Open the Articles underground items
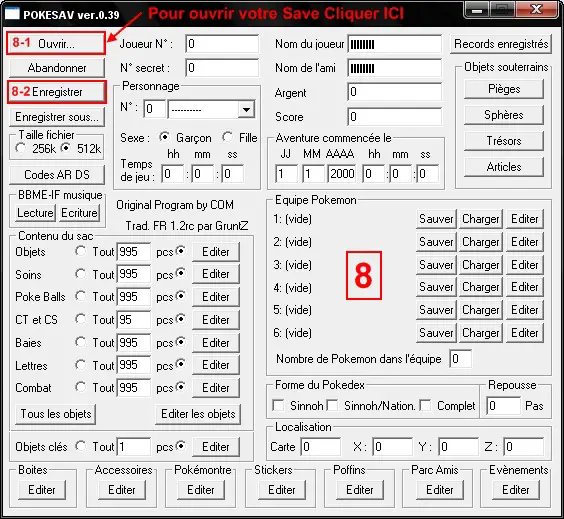The width and height of the screenshot is (564, 519). point(504,167)
